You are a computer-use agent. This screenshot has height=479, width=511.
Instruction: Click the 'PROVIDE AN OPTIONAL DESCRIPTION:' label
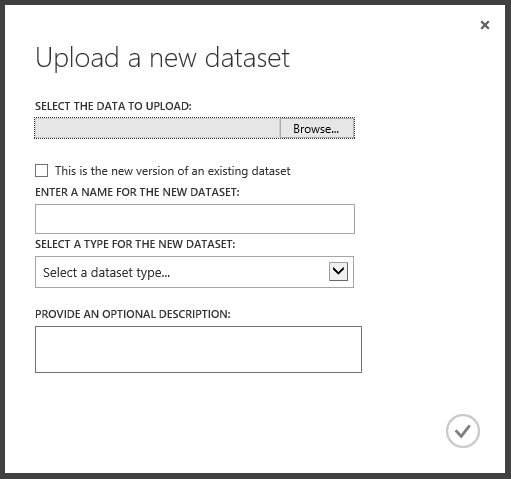click(133, 314)
